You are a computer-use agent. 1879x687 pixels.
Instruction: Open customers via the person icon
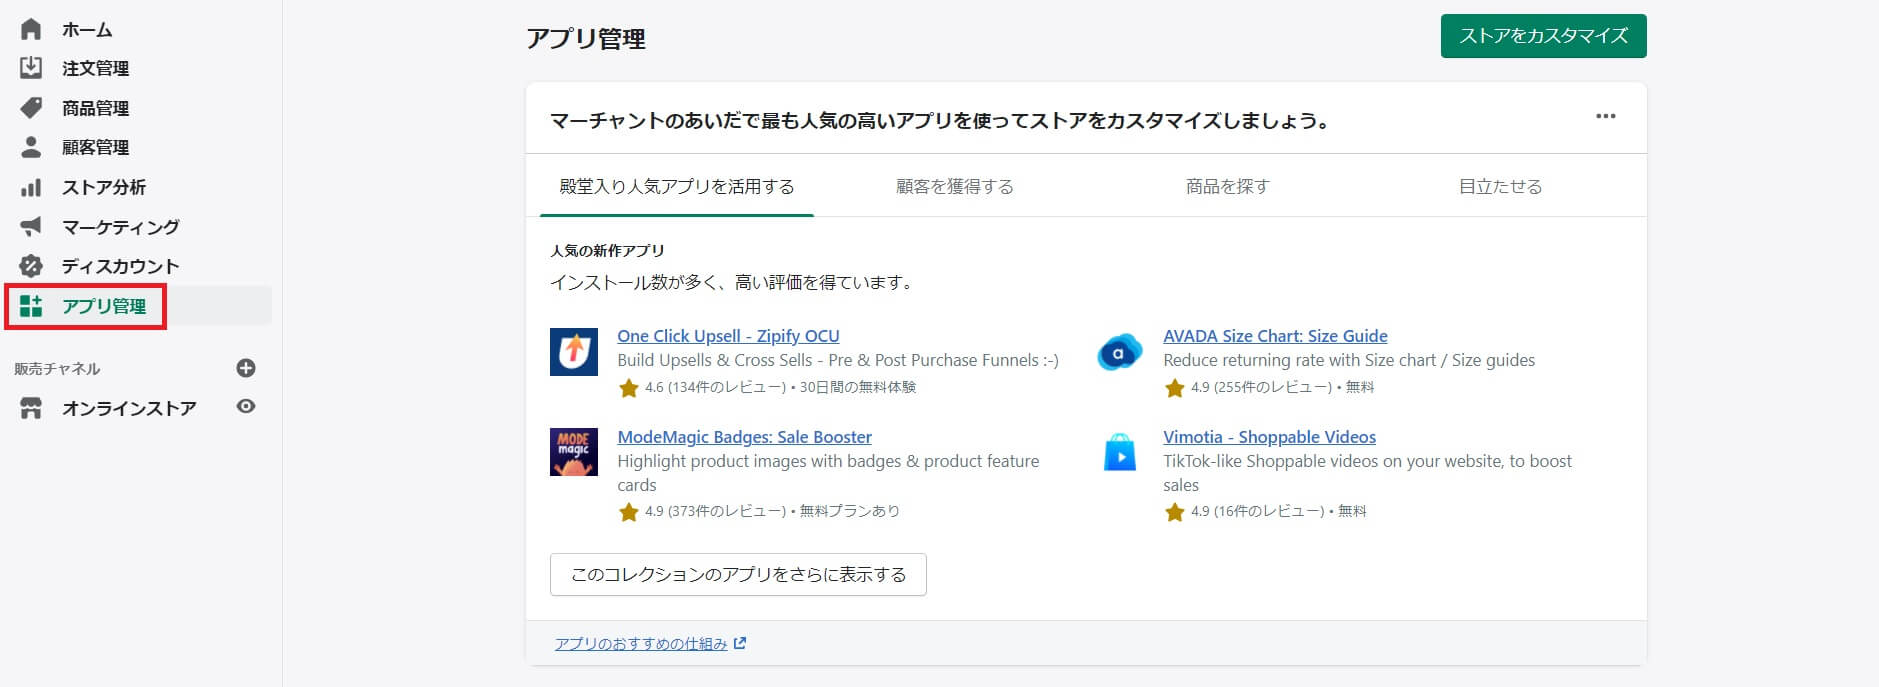pos(31,147)
